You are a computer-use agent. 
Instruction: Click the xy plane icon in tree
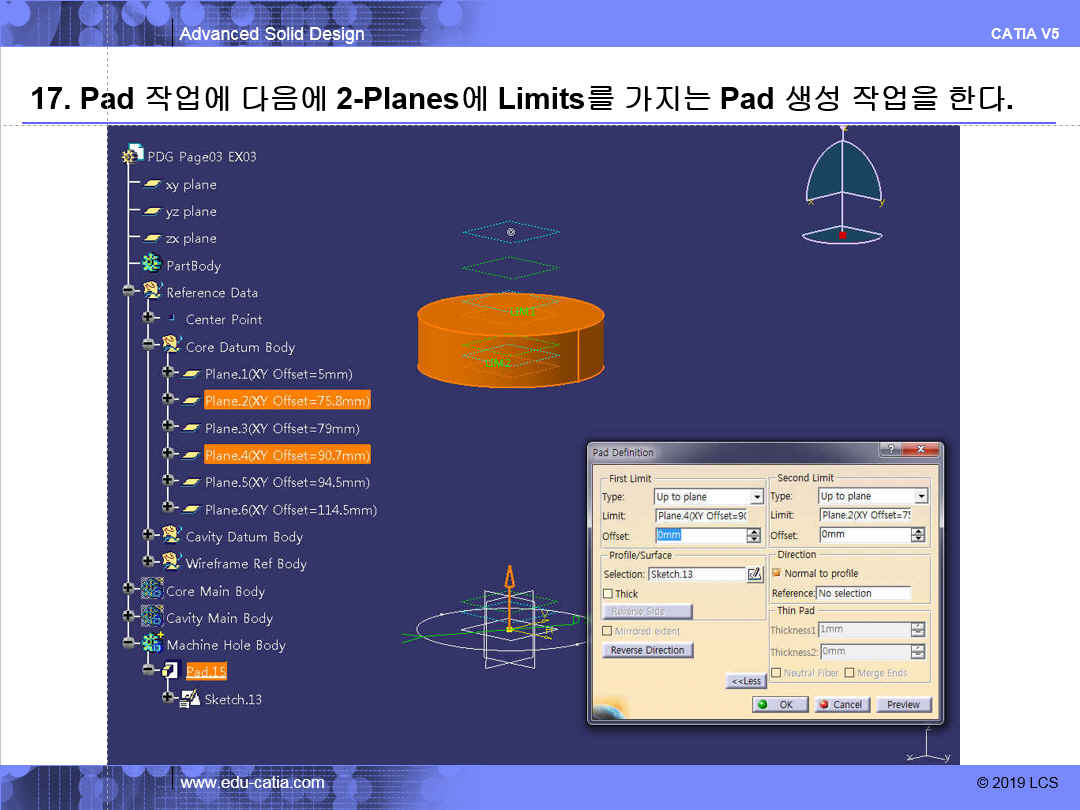click(x=152, y=185)
